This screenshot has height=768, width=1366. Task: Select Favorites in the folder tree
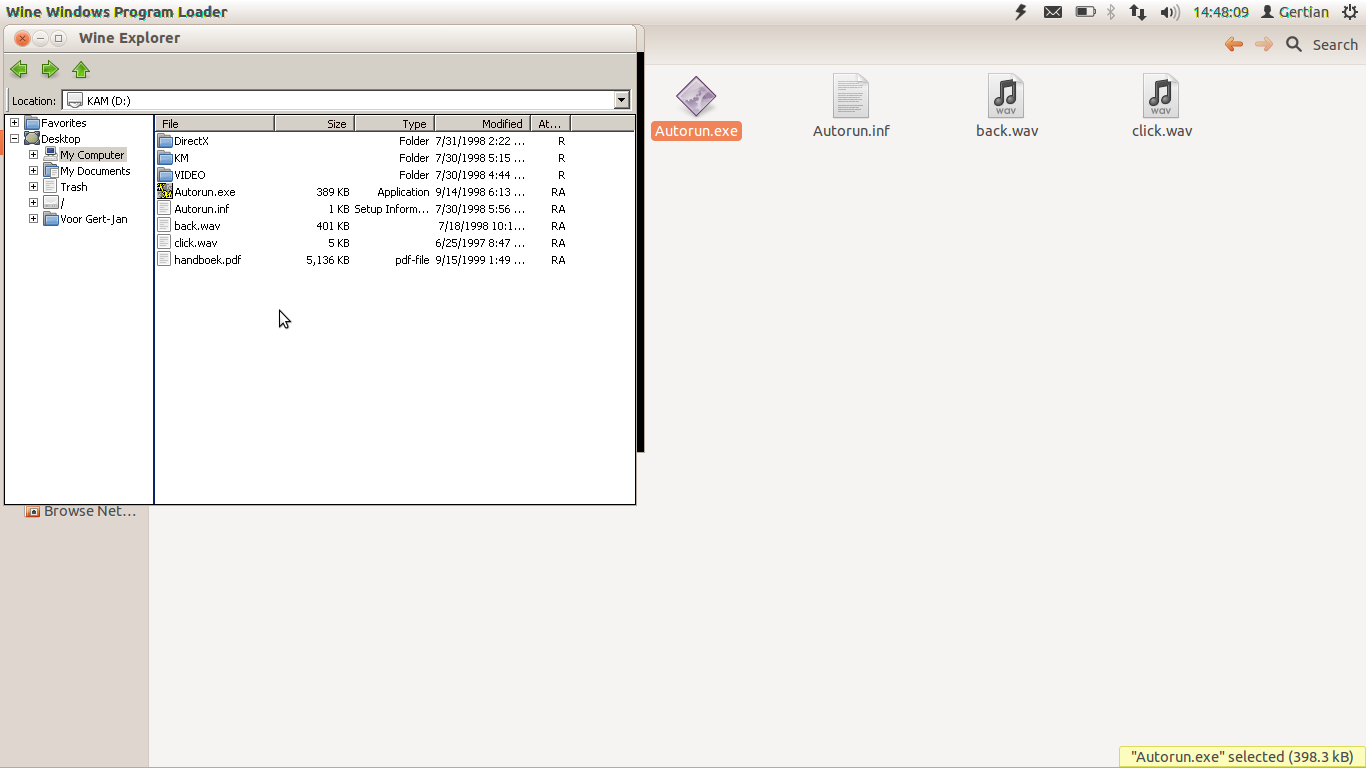[63, 123]
